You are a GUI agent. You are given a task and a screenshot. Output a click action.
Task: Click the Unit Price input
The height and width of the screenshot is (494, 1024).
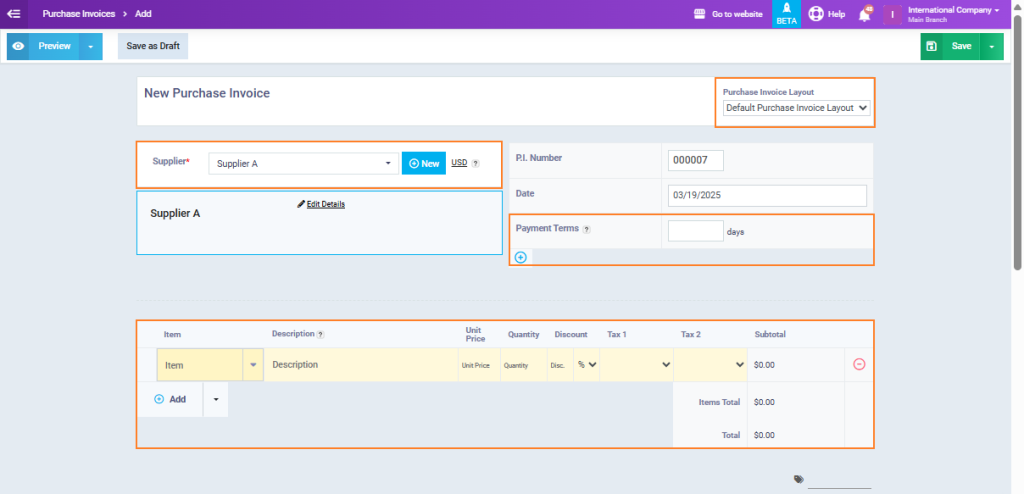[479, 365]
